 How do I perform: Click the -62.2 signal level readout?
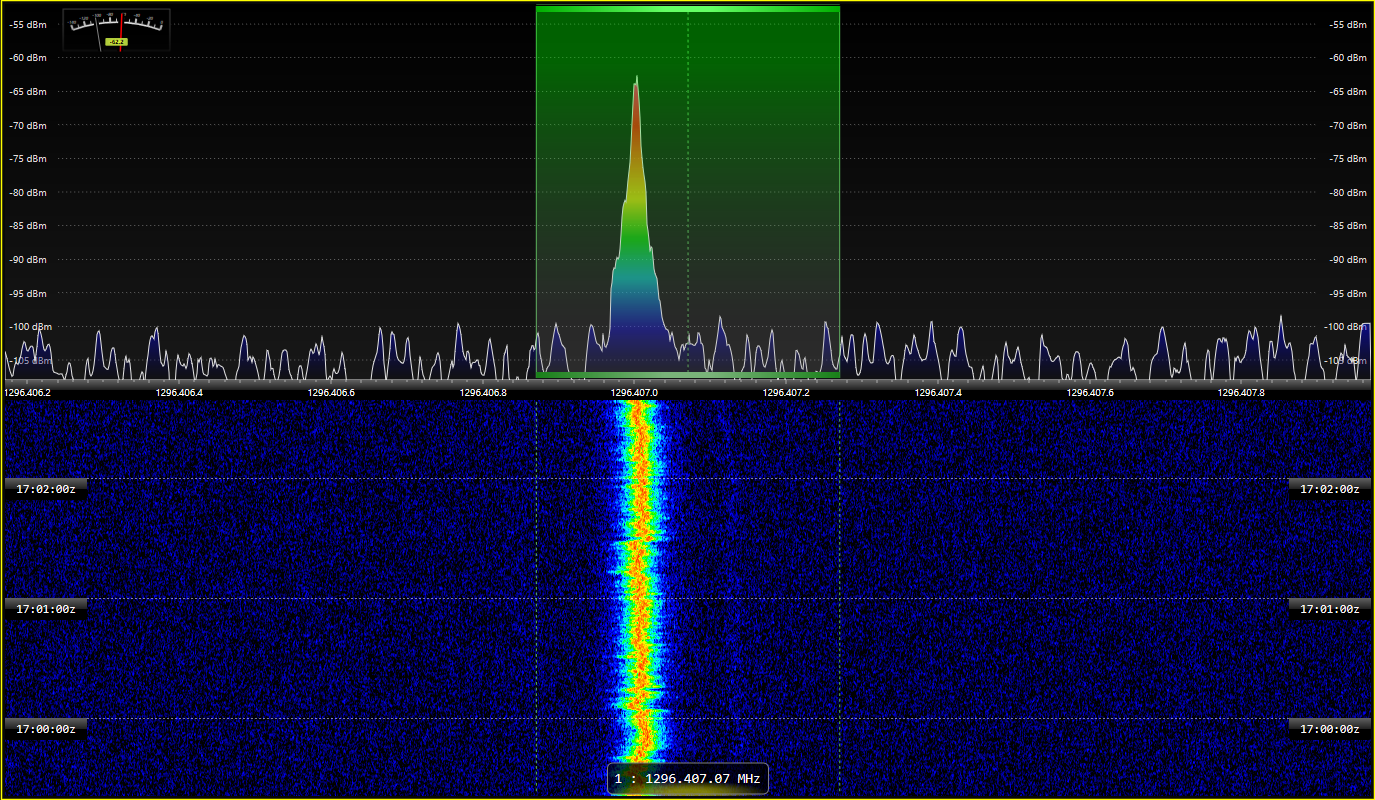tap(116, 42)
